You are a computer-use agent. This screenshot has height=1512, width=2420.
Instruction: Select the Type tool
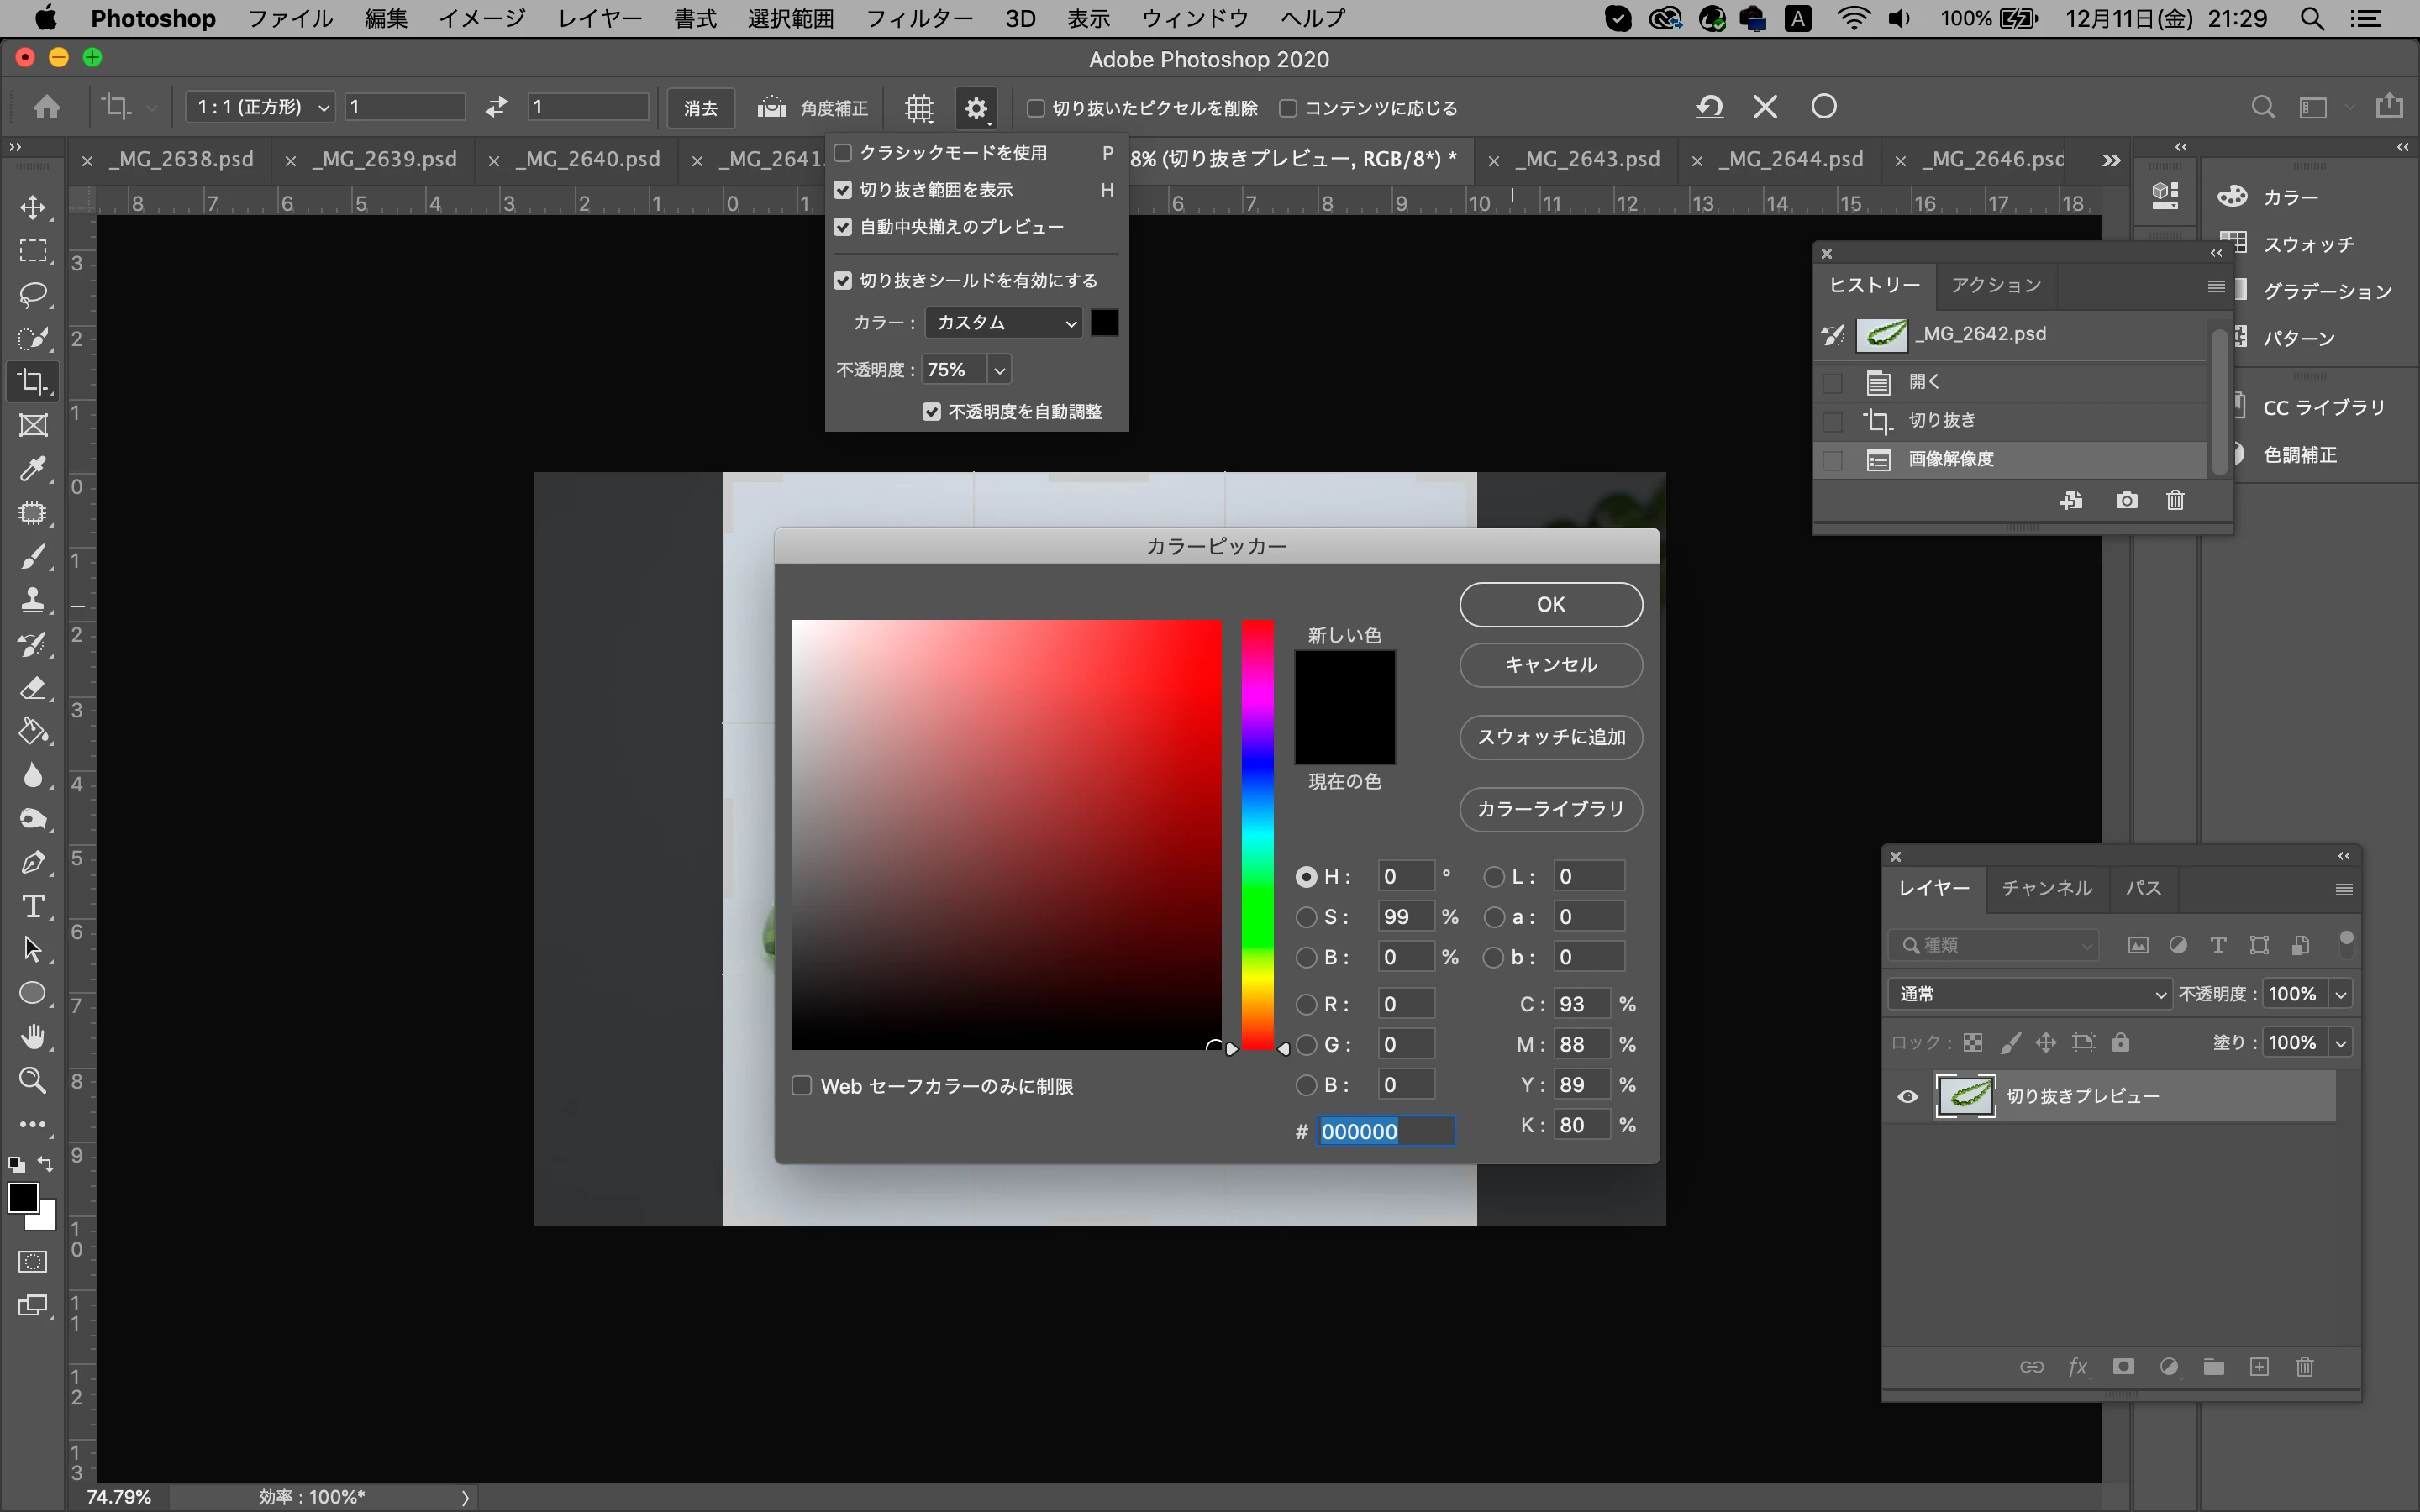click(33, 906)
